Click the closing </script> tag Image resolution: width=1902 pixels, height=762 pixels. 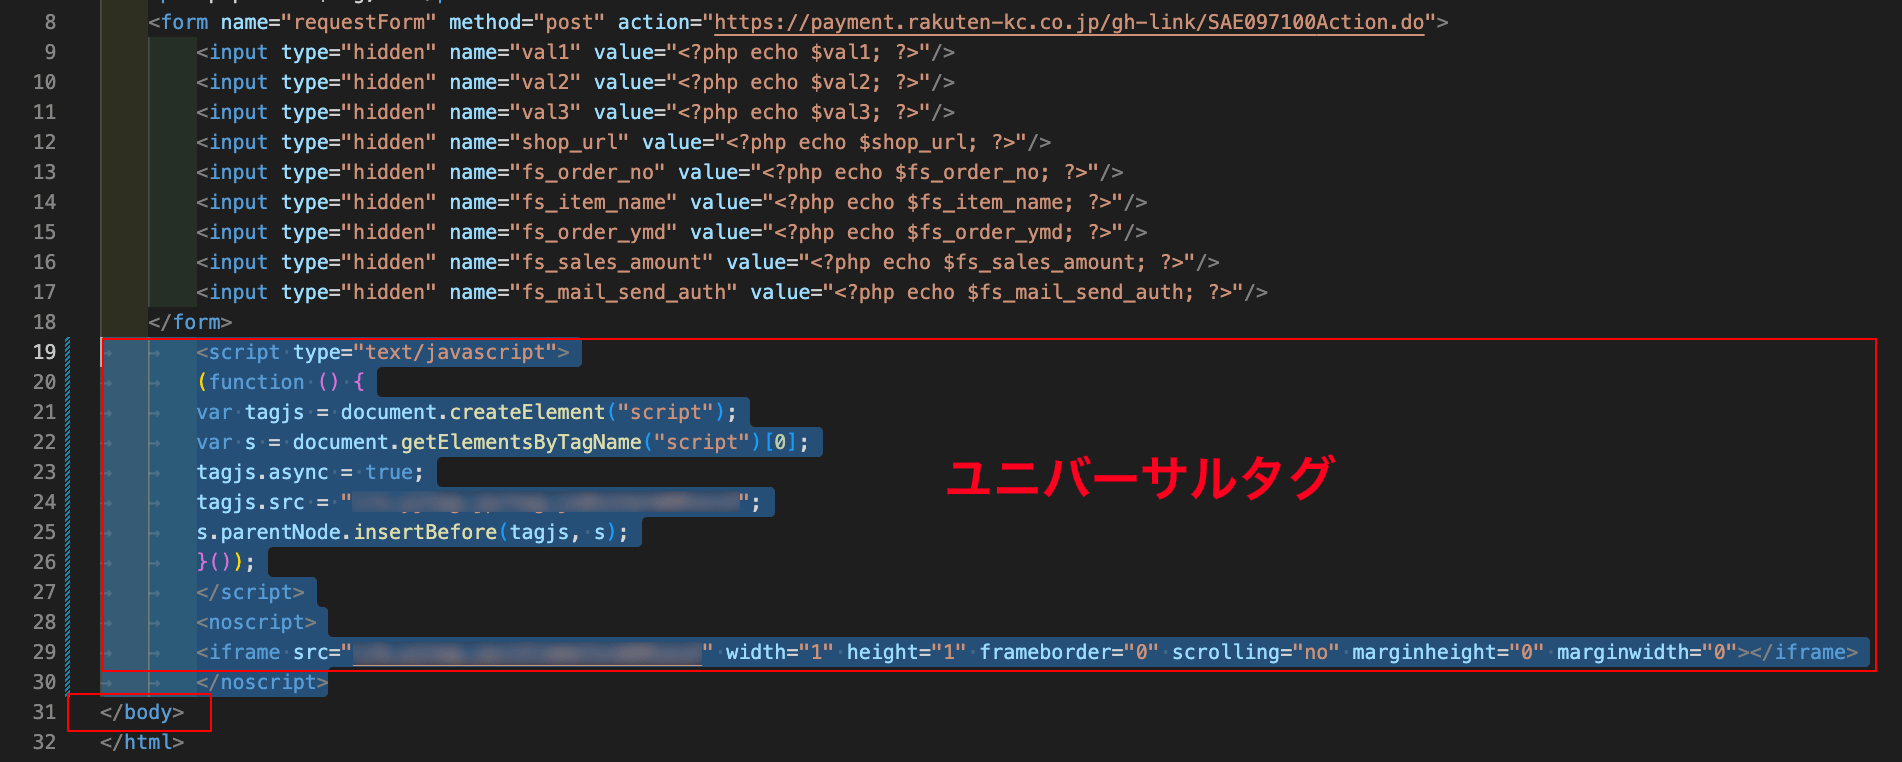pyautogui.click(x=251, y=592)
